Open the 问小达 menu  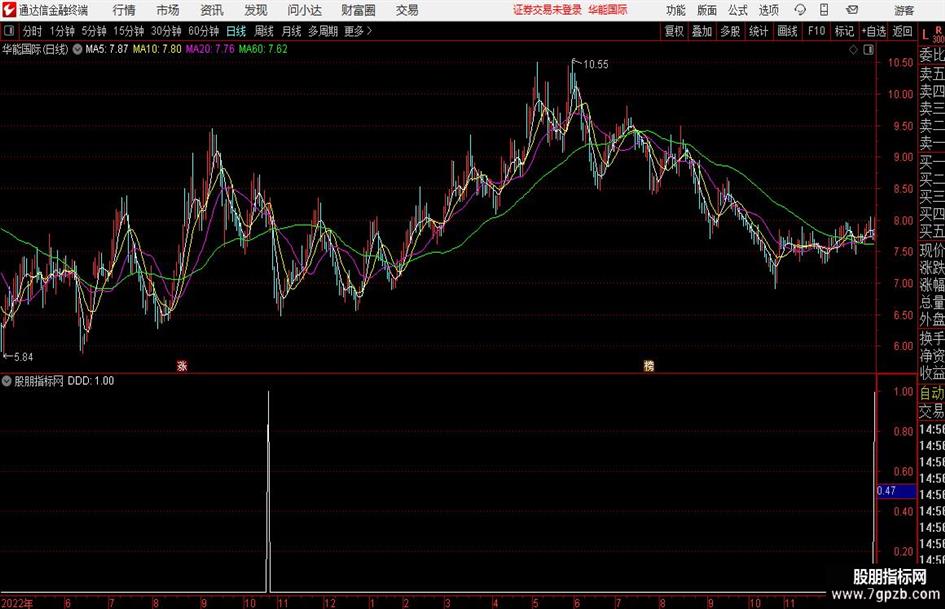(x=304, y=10)
